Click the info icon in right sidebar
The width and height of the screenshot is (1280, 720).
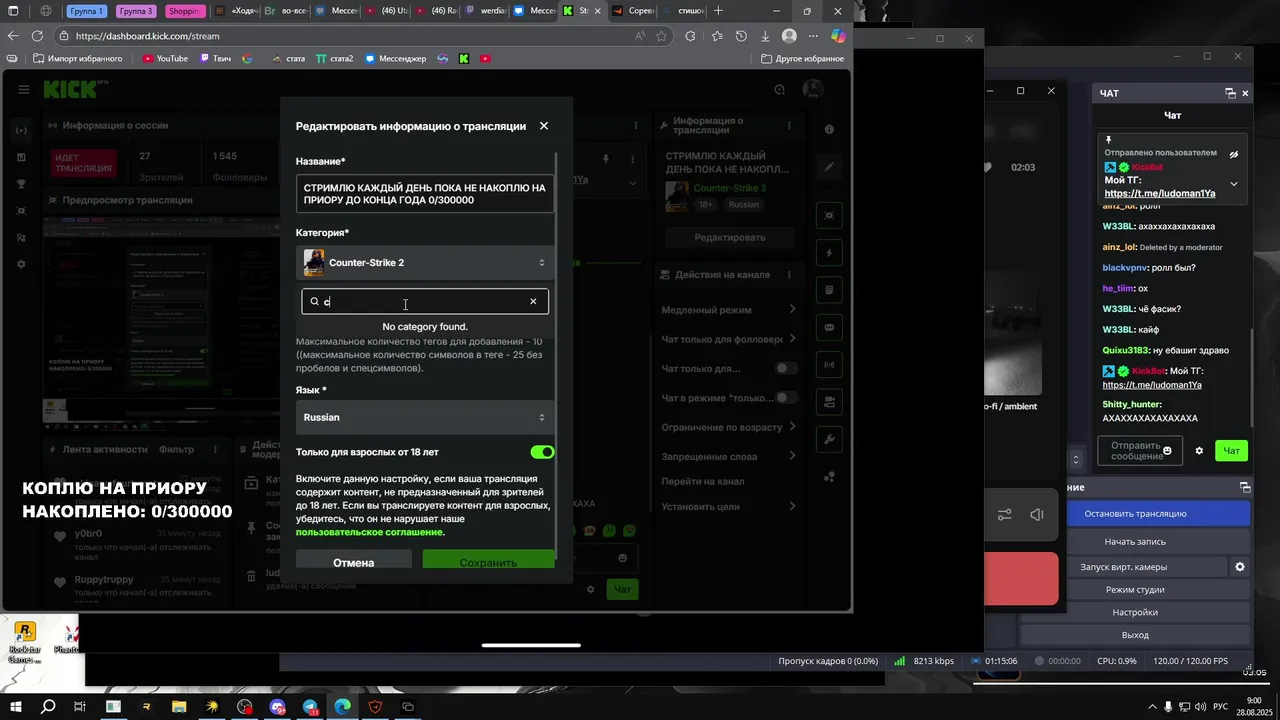coord(829,130)
